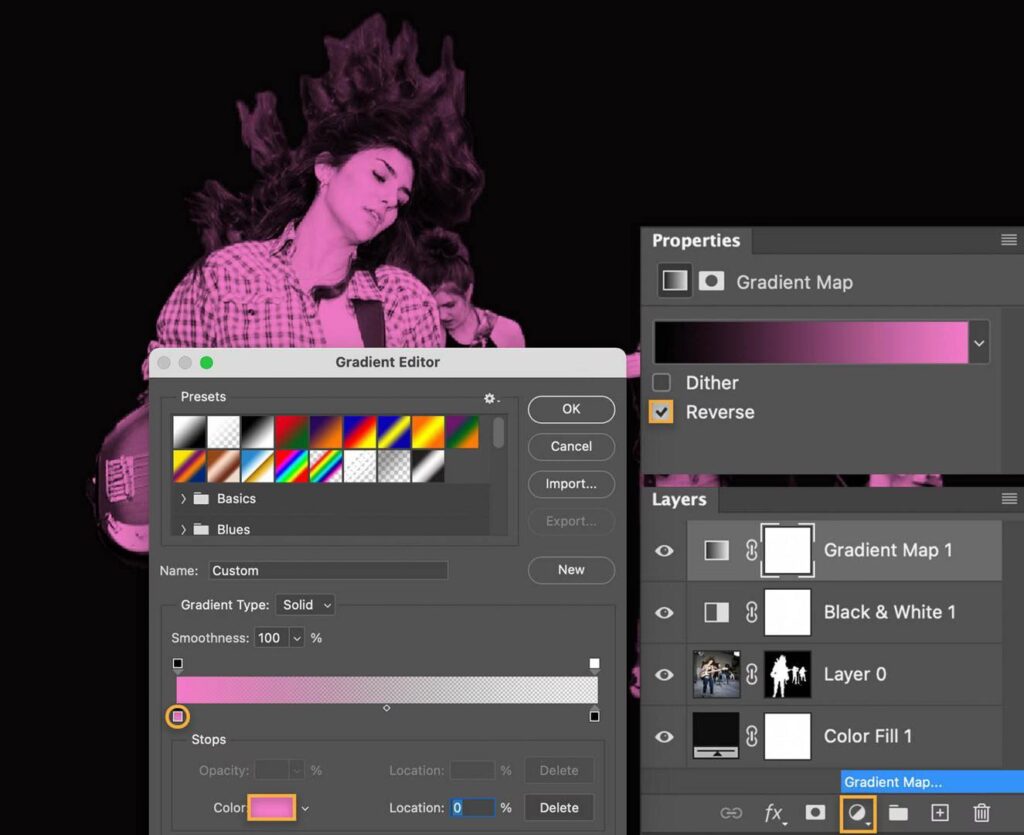Screen dimensions: 1024x835
Task: Hide the Black & White 1 layer
Action: point(664,612)
